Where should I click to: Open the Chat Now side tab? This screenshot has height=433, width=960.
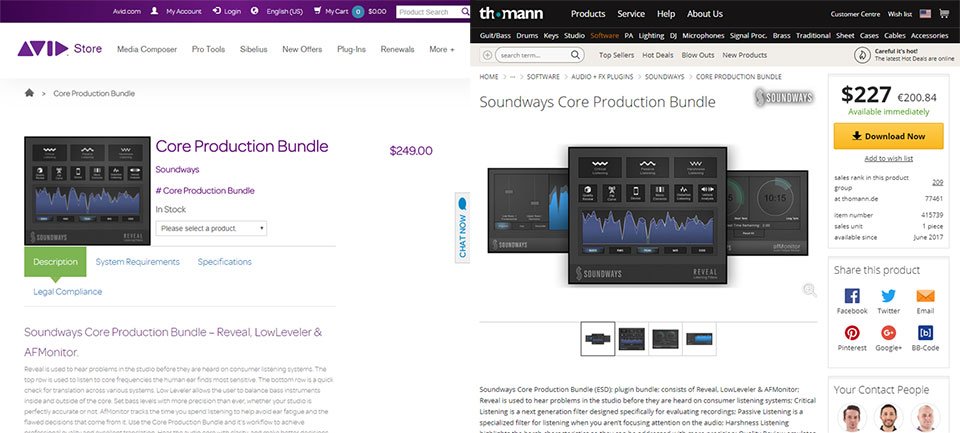tap(462, 227)
